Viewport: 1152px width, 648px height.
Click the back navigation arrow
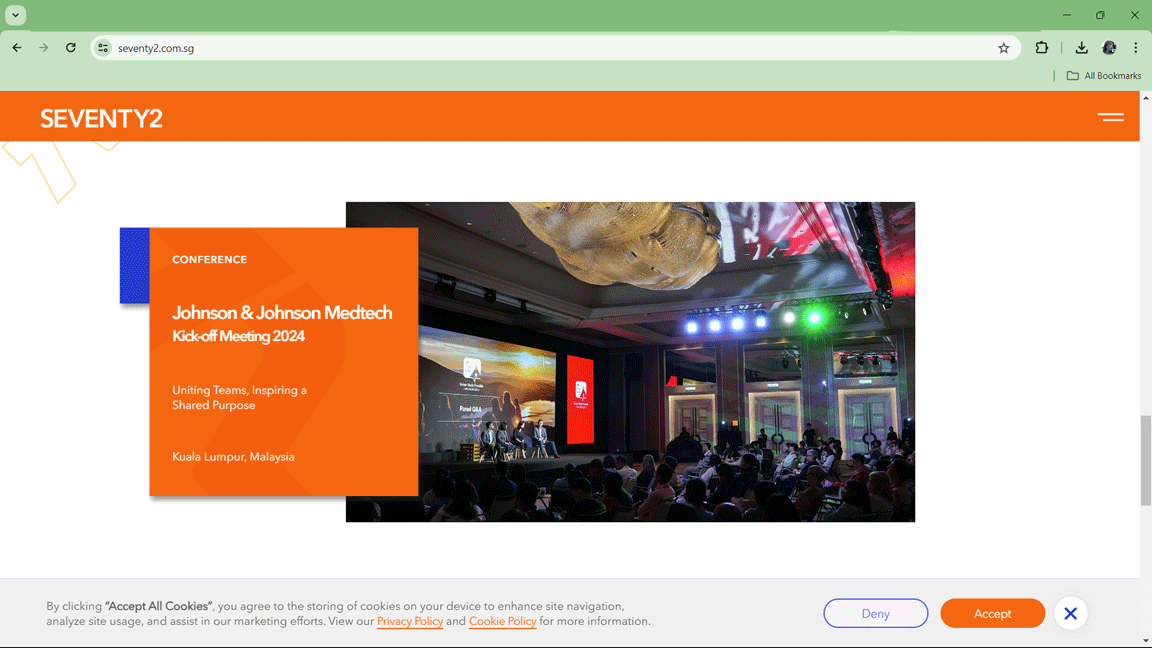(x=16, y=47)
